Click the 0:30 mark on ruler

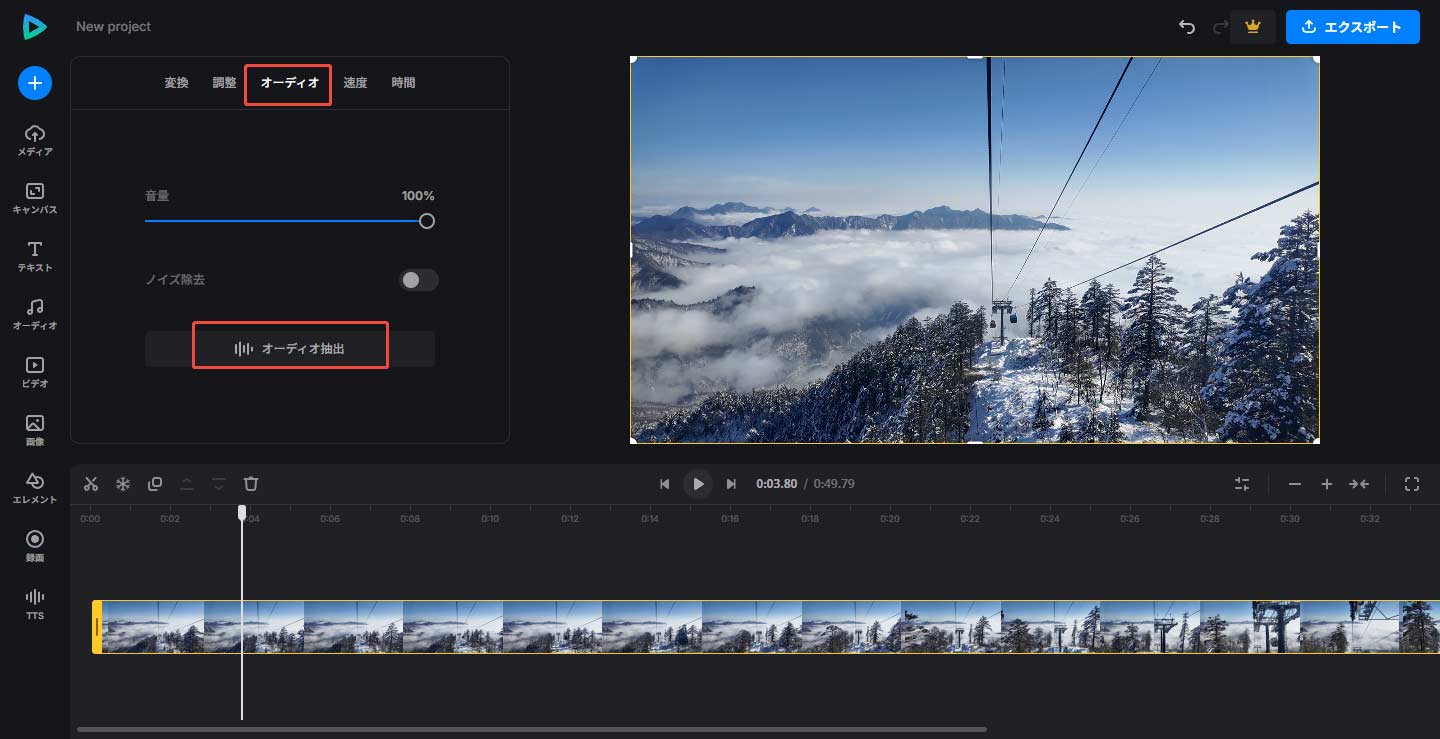tap(1290, 519)
